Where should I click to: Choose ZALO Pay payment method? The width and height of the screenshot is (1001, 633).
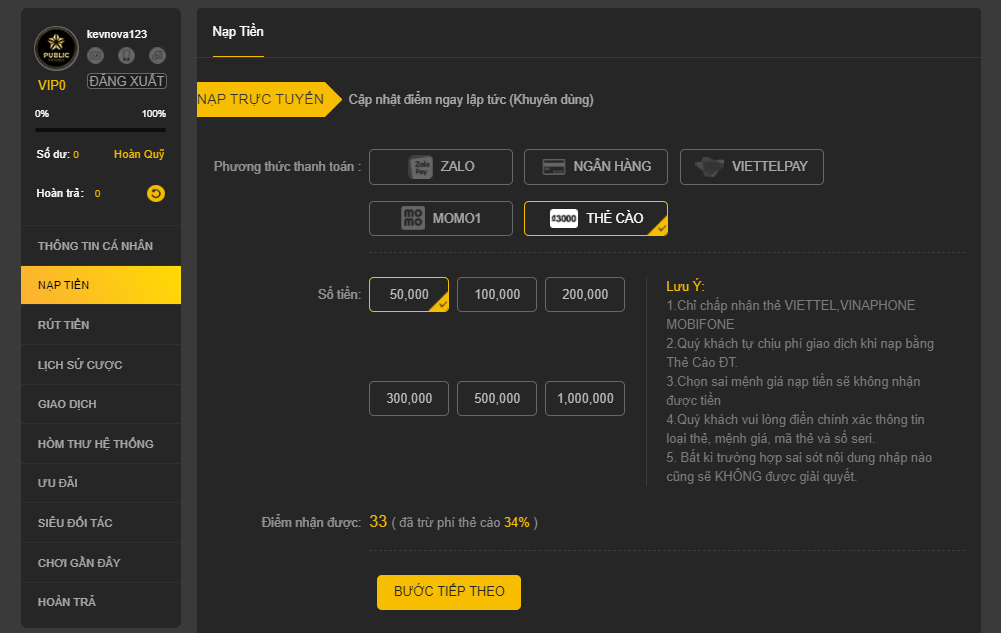click(x=440, y=167)
